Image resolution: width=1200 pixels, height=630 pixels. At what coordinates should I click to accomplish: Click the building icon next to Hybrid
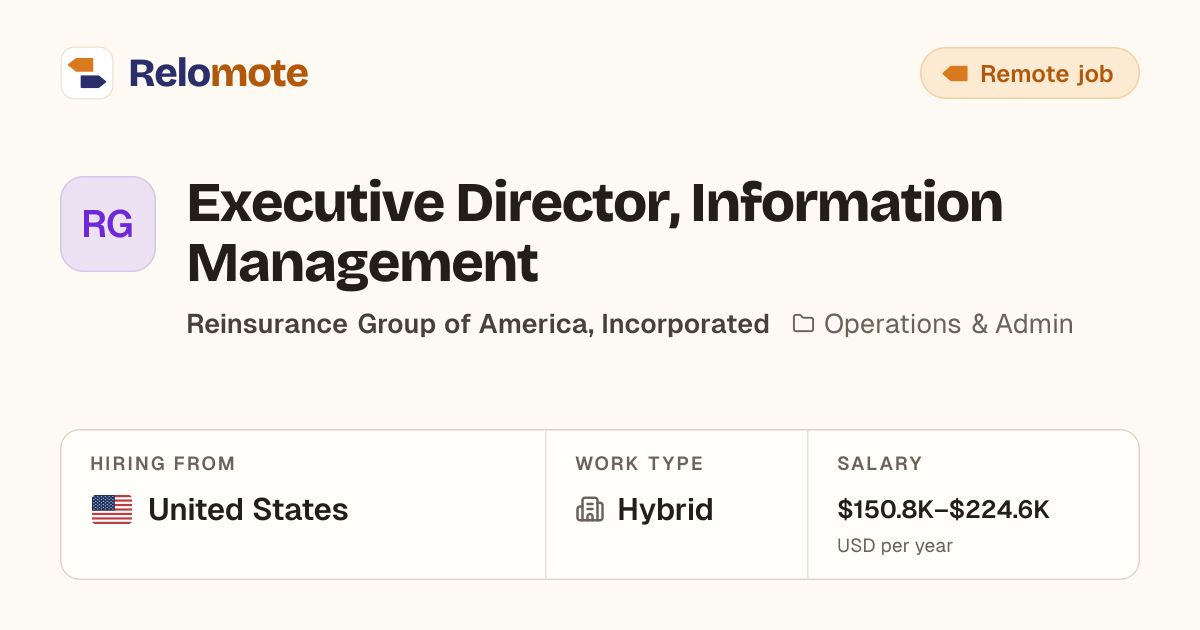click(x=590, y=510)
